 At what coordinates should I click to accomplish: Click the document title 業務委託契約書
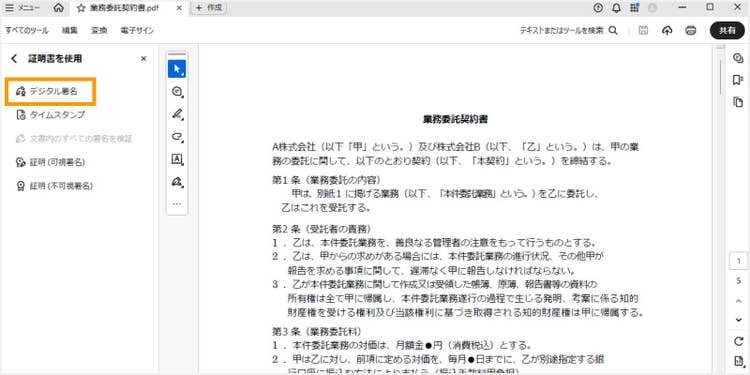pos(455,120)
